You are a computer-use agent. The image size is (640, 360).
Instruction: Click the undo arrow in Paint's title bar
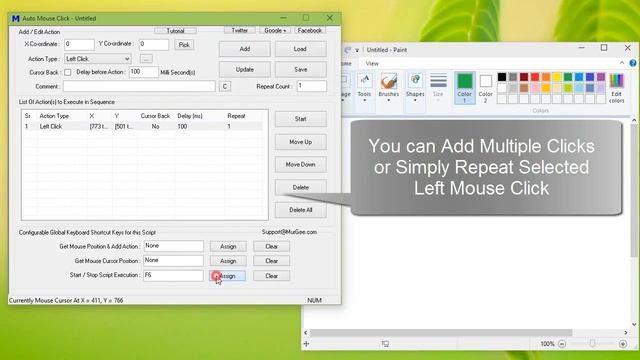(348, 50)
